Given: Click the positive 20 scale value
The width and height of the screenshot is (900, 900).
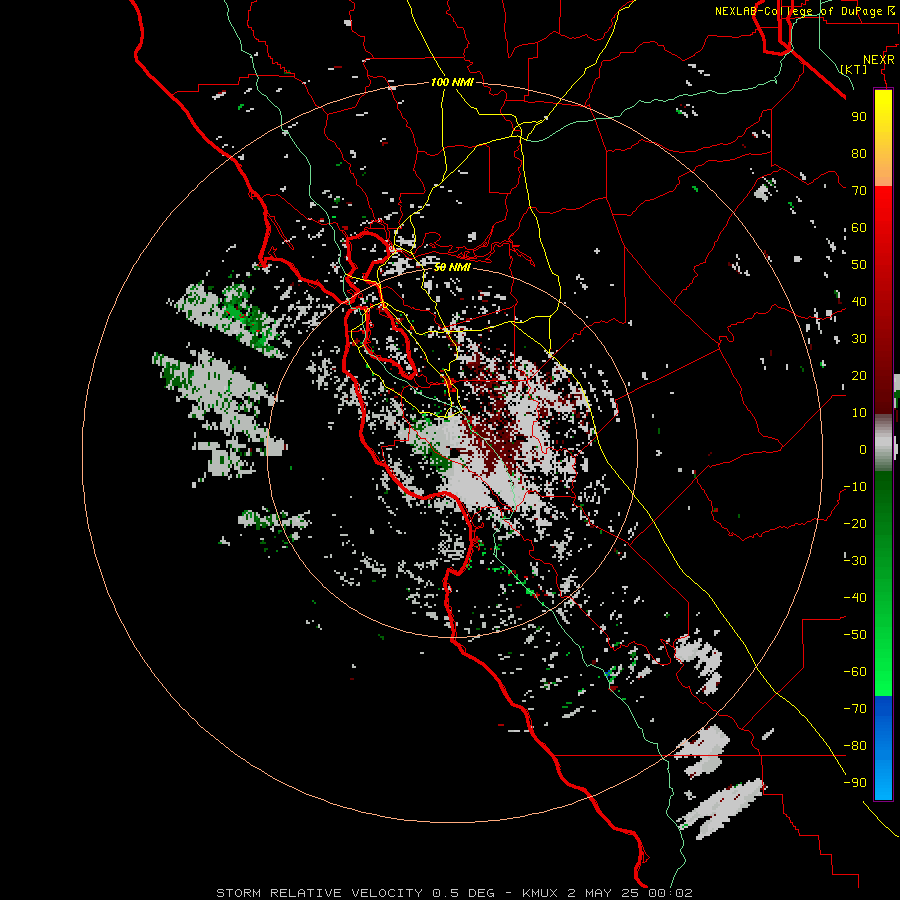Looking at the screenshot, I should [x=859, y=376].
